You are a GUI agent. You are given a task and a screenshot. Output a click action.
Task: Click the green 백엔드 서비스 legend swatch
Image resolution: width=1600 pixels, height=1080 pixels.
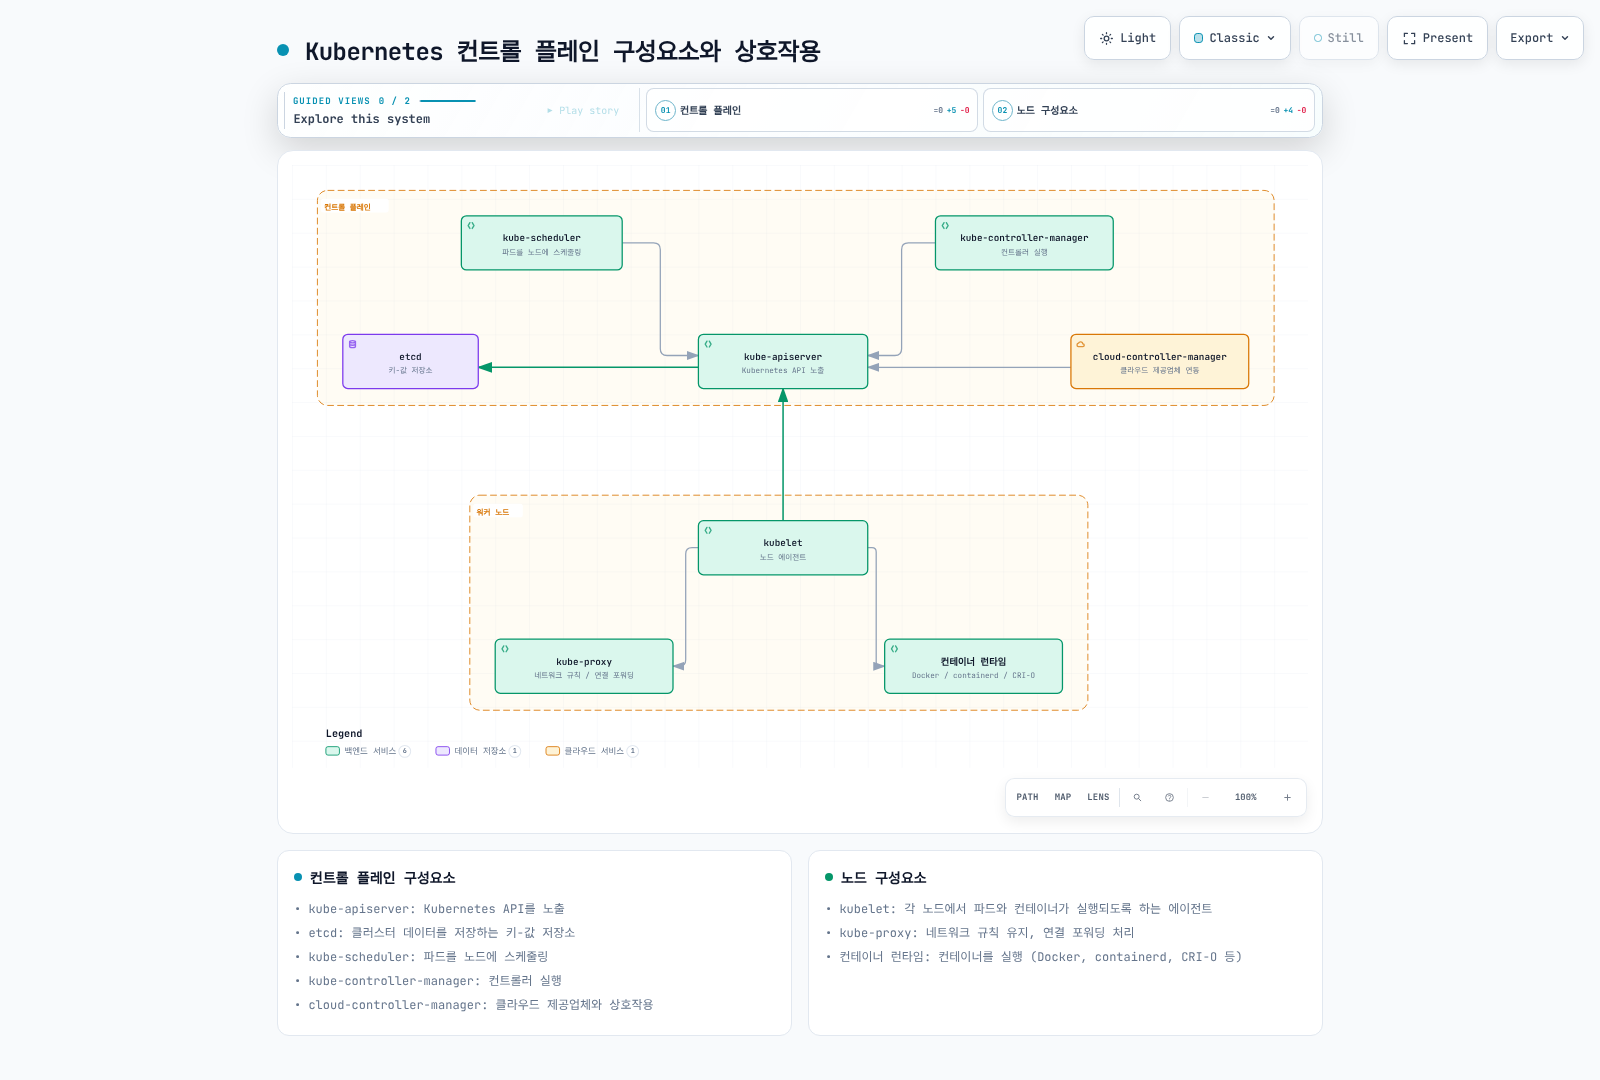click(x=332, y=751)
